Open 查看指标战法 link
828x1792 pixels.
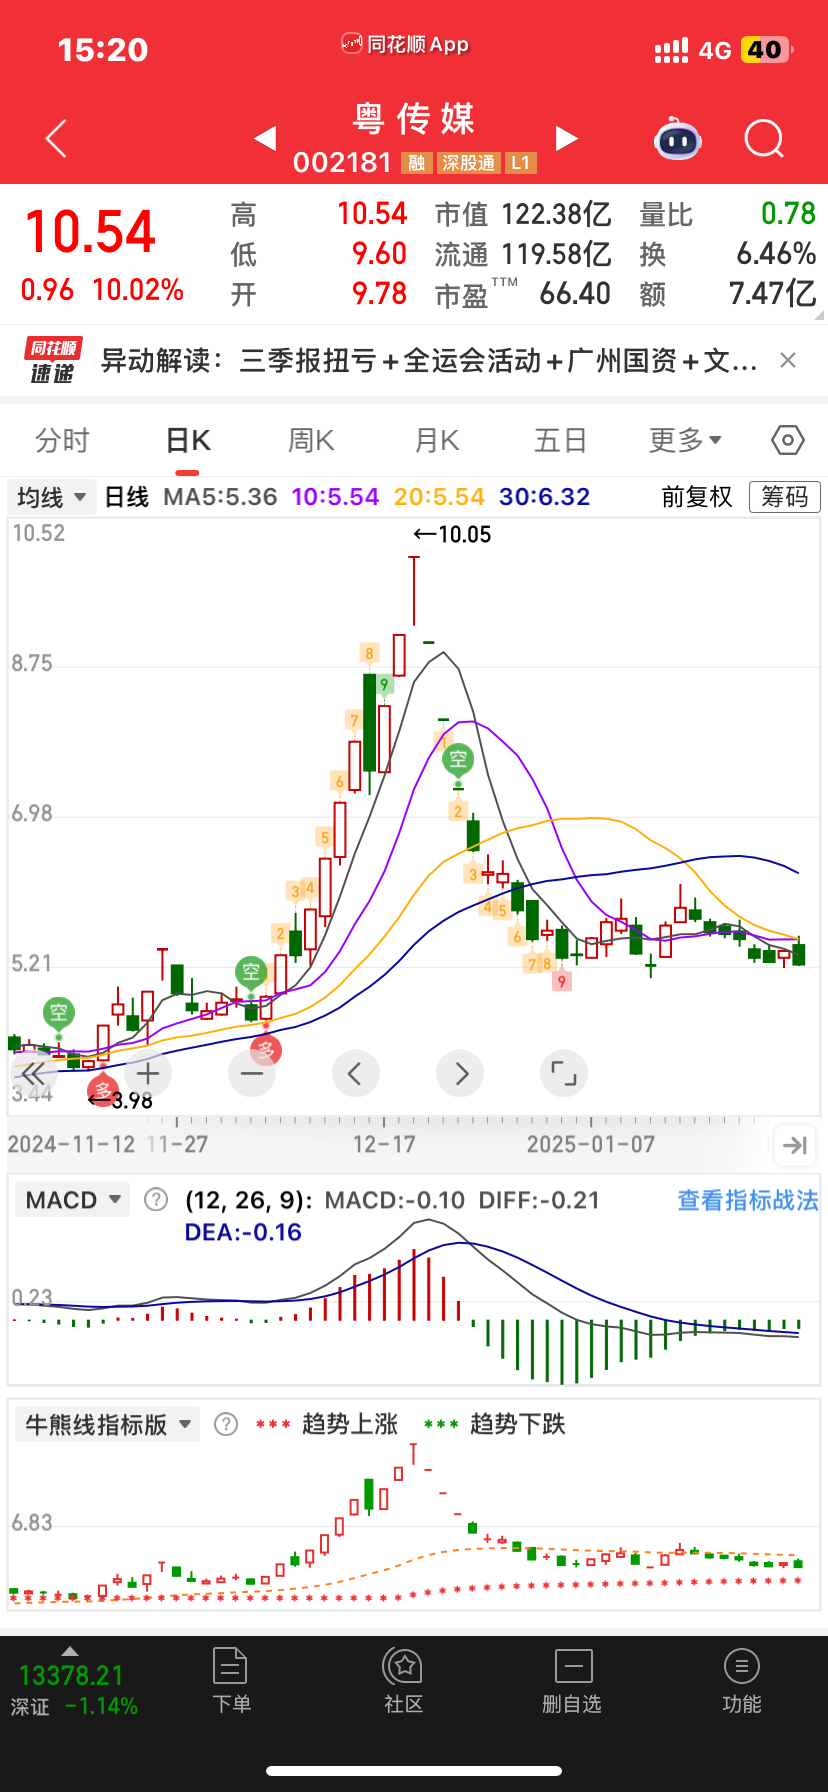748,1200
